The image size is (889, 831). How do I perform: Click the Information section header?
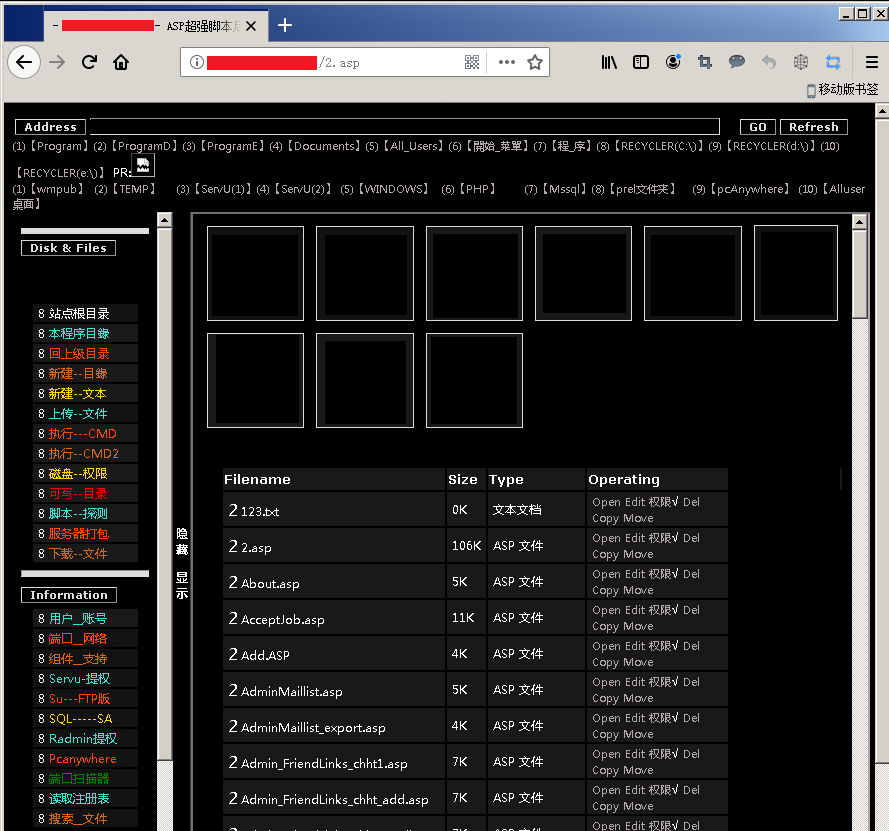coord(69,595)
